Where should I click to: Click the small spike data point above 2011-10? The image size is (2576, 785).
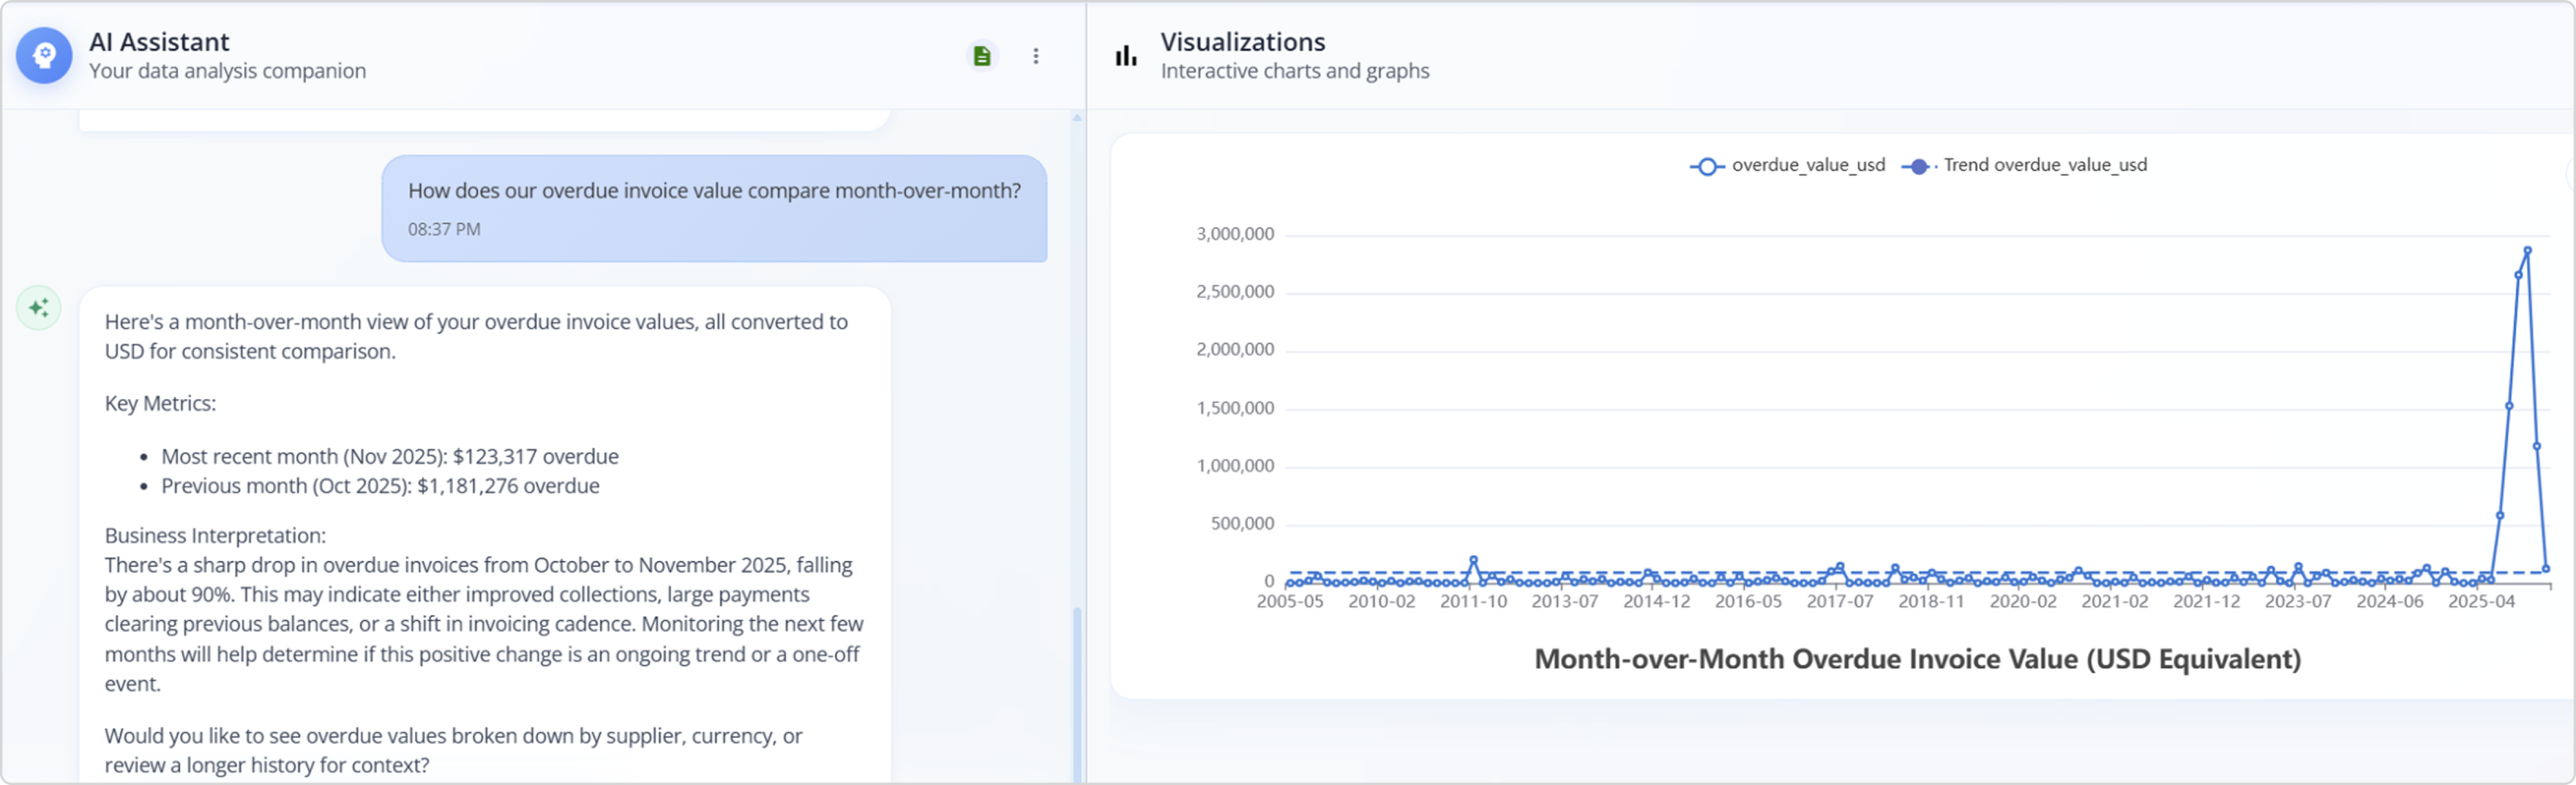point(1473,560)
